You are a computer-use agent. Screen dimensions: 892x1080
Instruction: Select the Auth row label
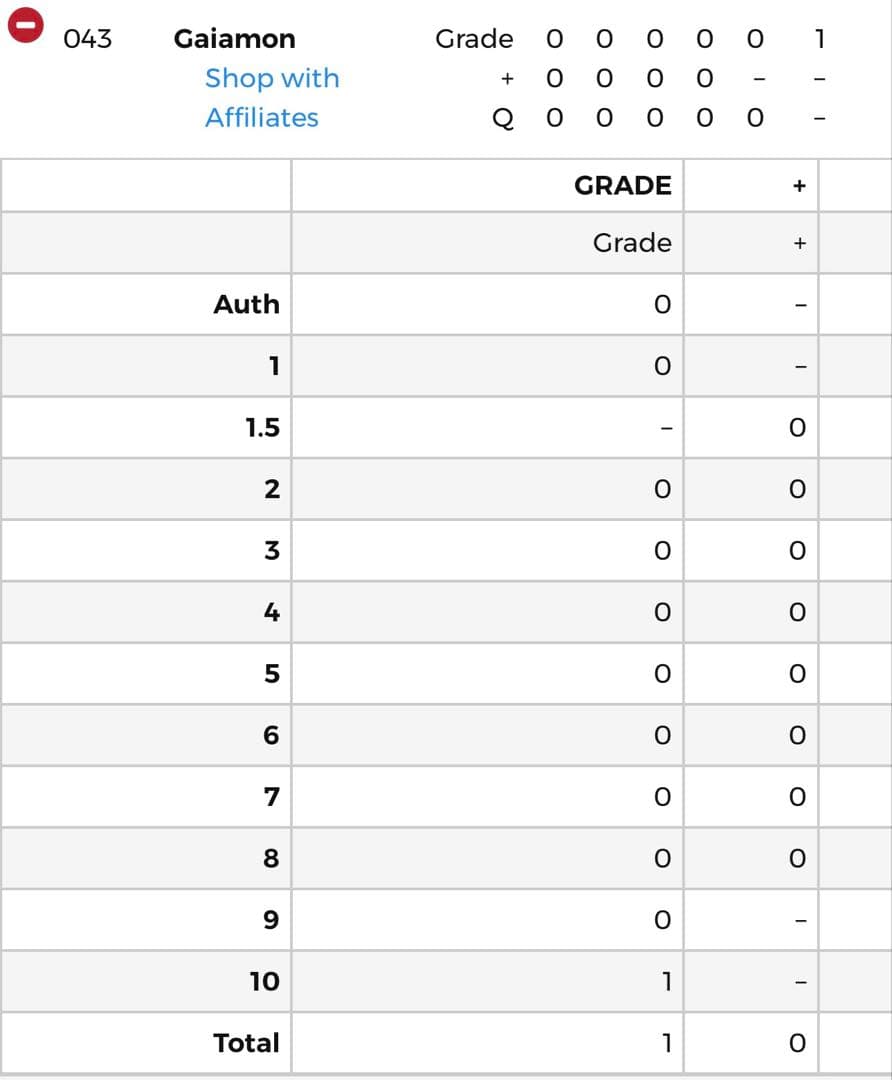click(246, 304)
